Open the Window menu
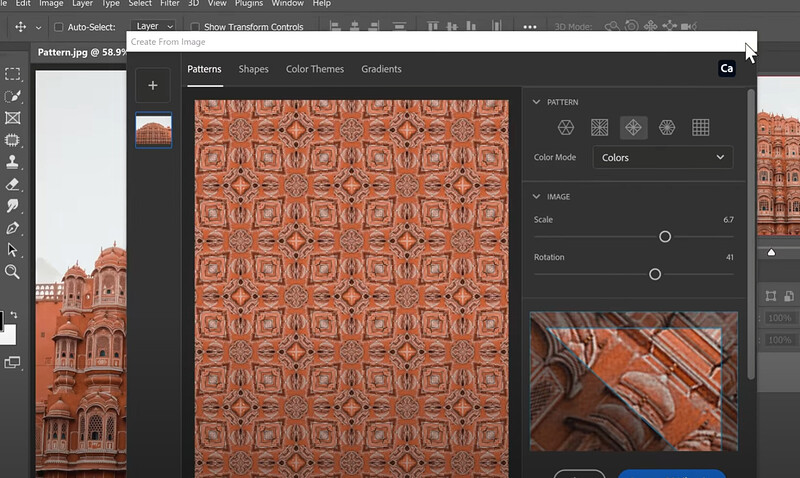The height and width of the screenshot is (478, 800). [287, 3]
